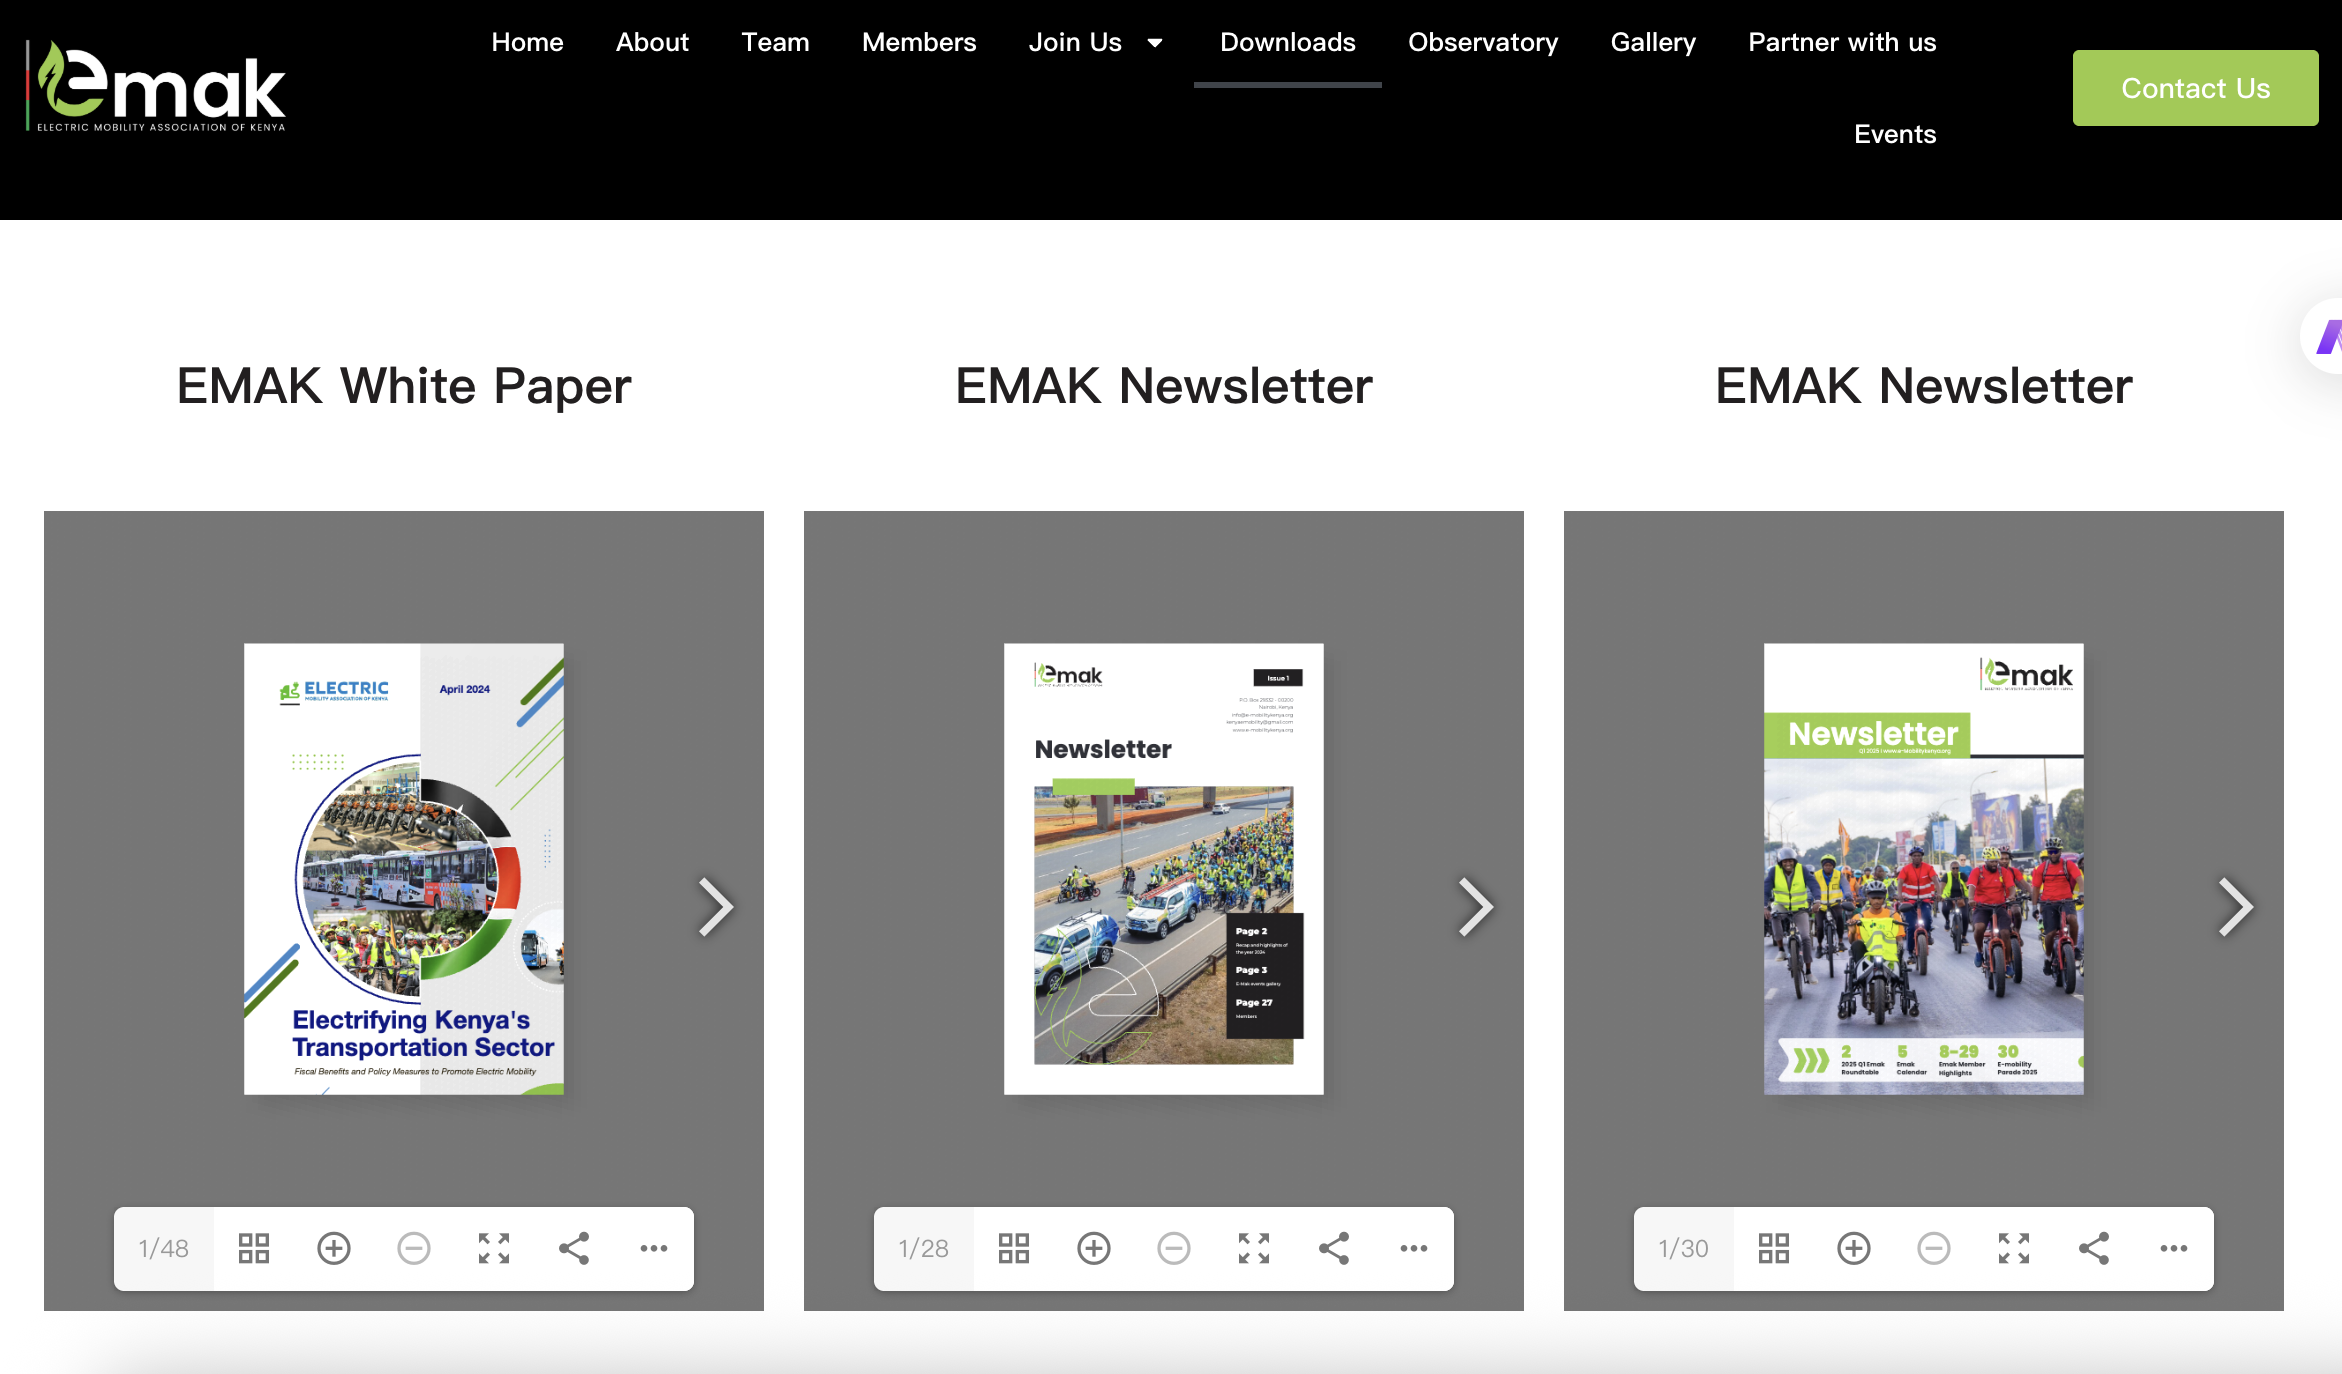The height and width of the screenshot is (1374, 2342).
Task: Zoom out on the White Paper document
Action: [x=414, y=1248]
